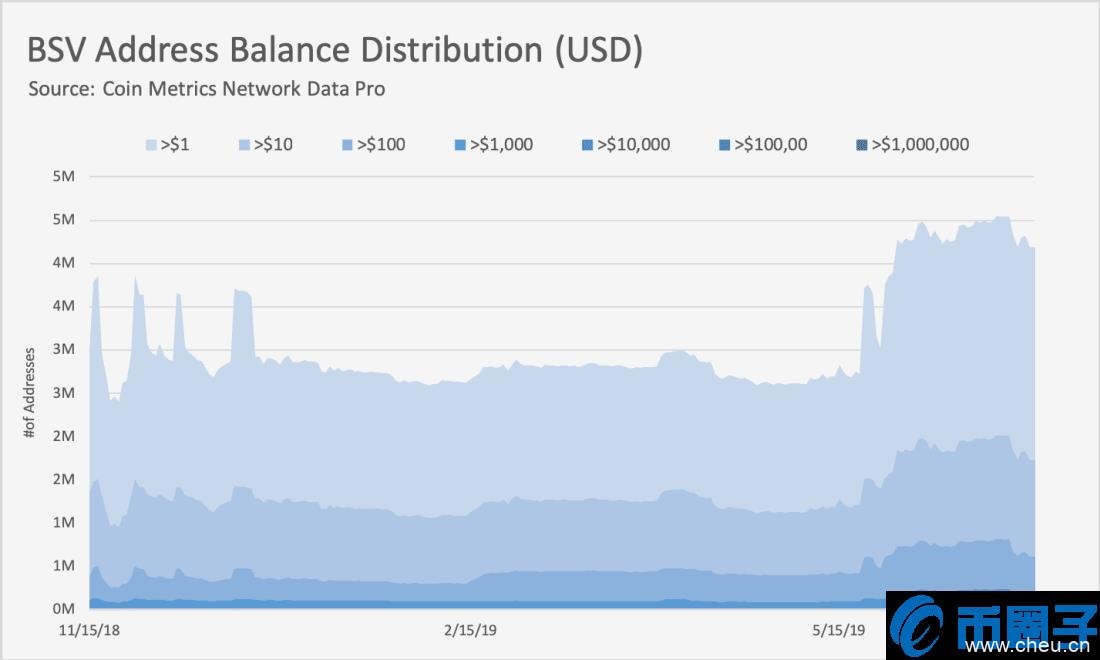
Task: Toggle the >$1,000,000 series legend label
Action: click(x=920, y=145)
